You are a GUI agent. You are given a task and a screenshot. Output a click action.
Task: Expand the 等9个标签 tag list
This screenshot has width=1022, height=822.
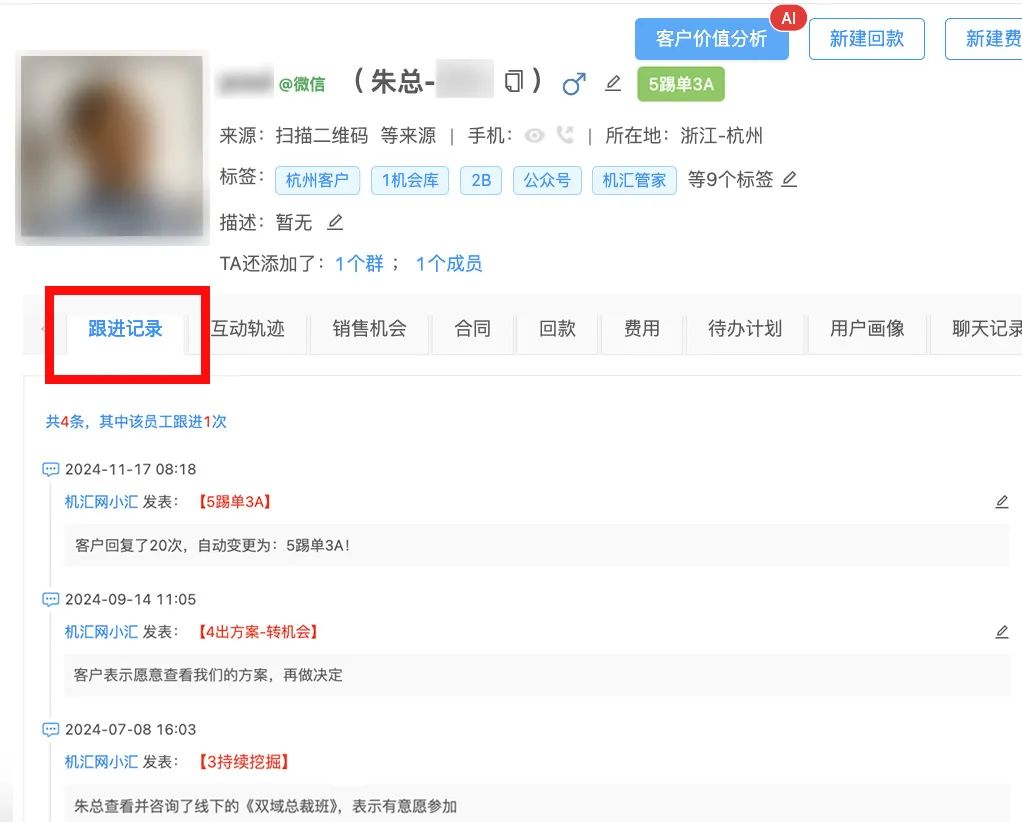(x=730, y=180)
